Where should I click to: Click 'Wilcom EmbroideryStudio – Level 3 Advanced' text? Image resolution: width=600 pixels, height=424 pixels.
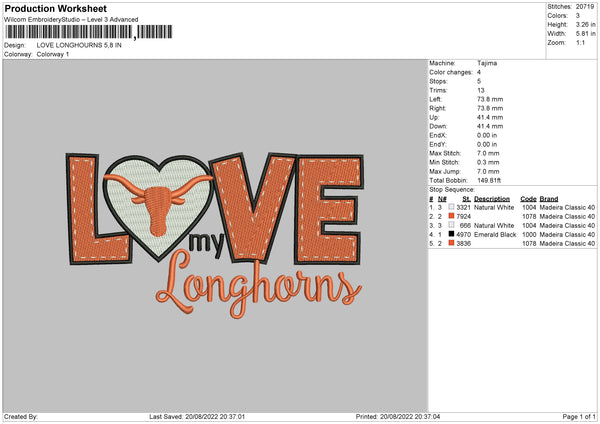[x=71, y=20]
